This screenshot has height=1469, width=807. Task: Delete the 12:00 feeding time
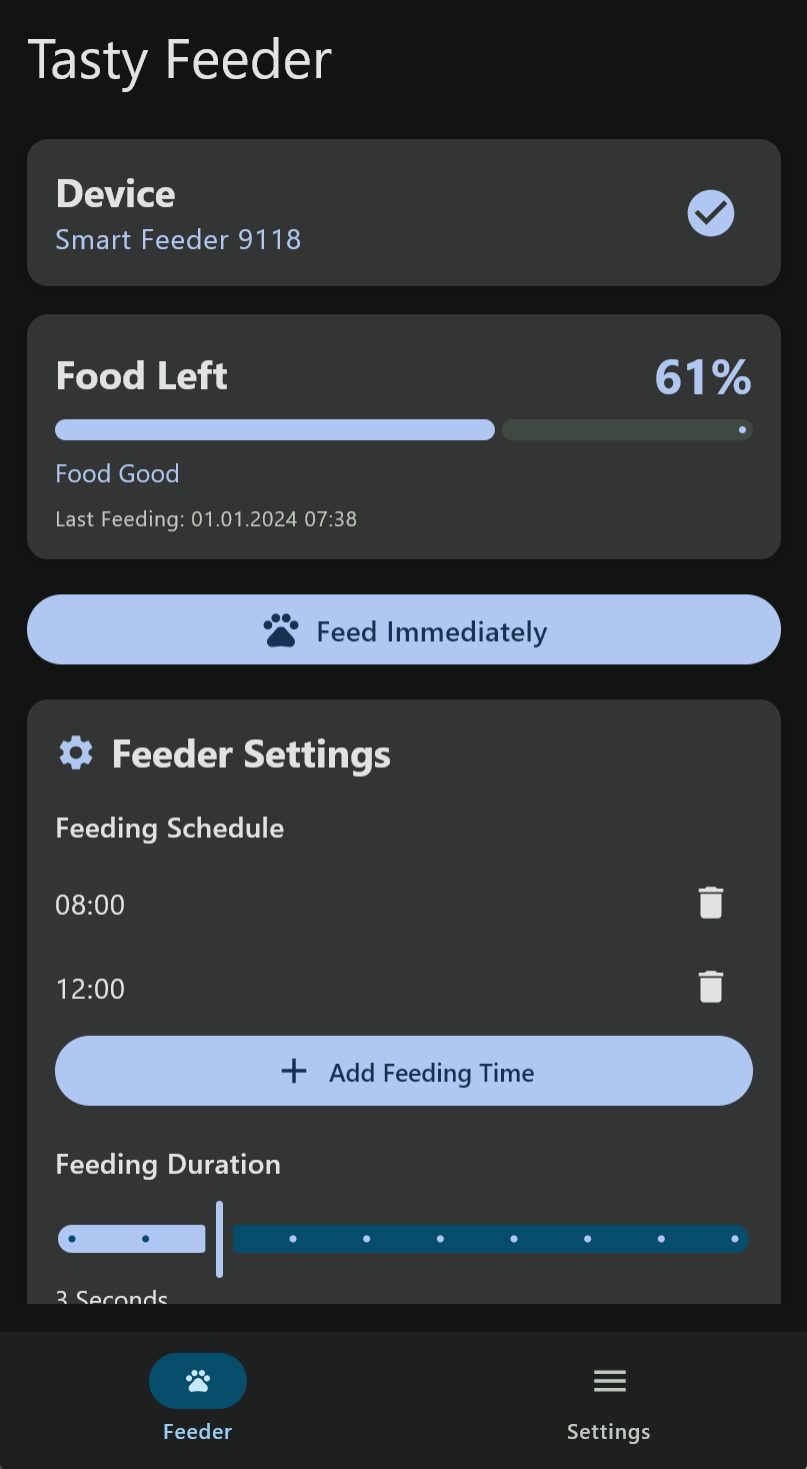710,987
